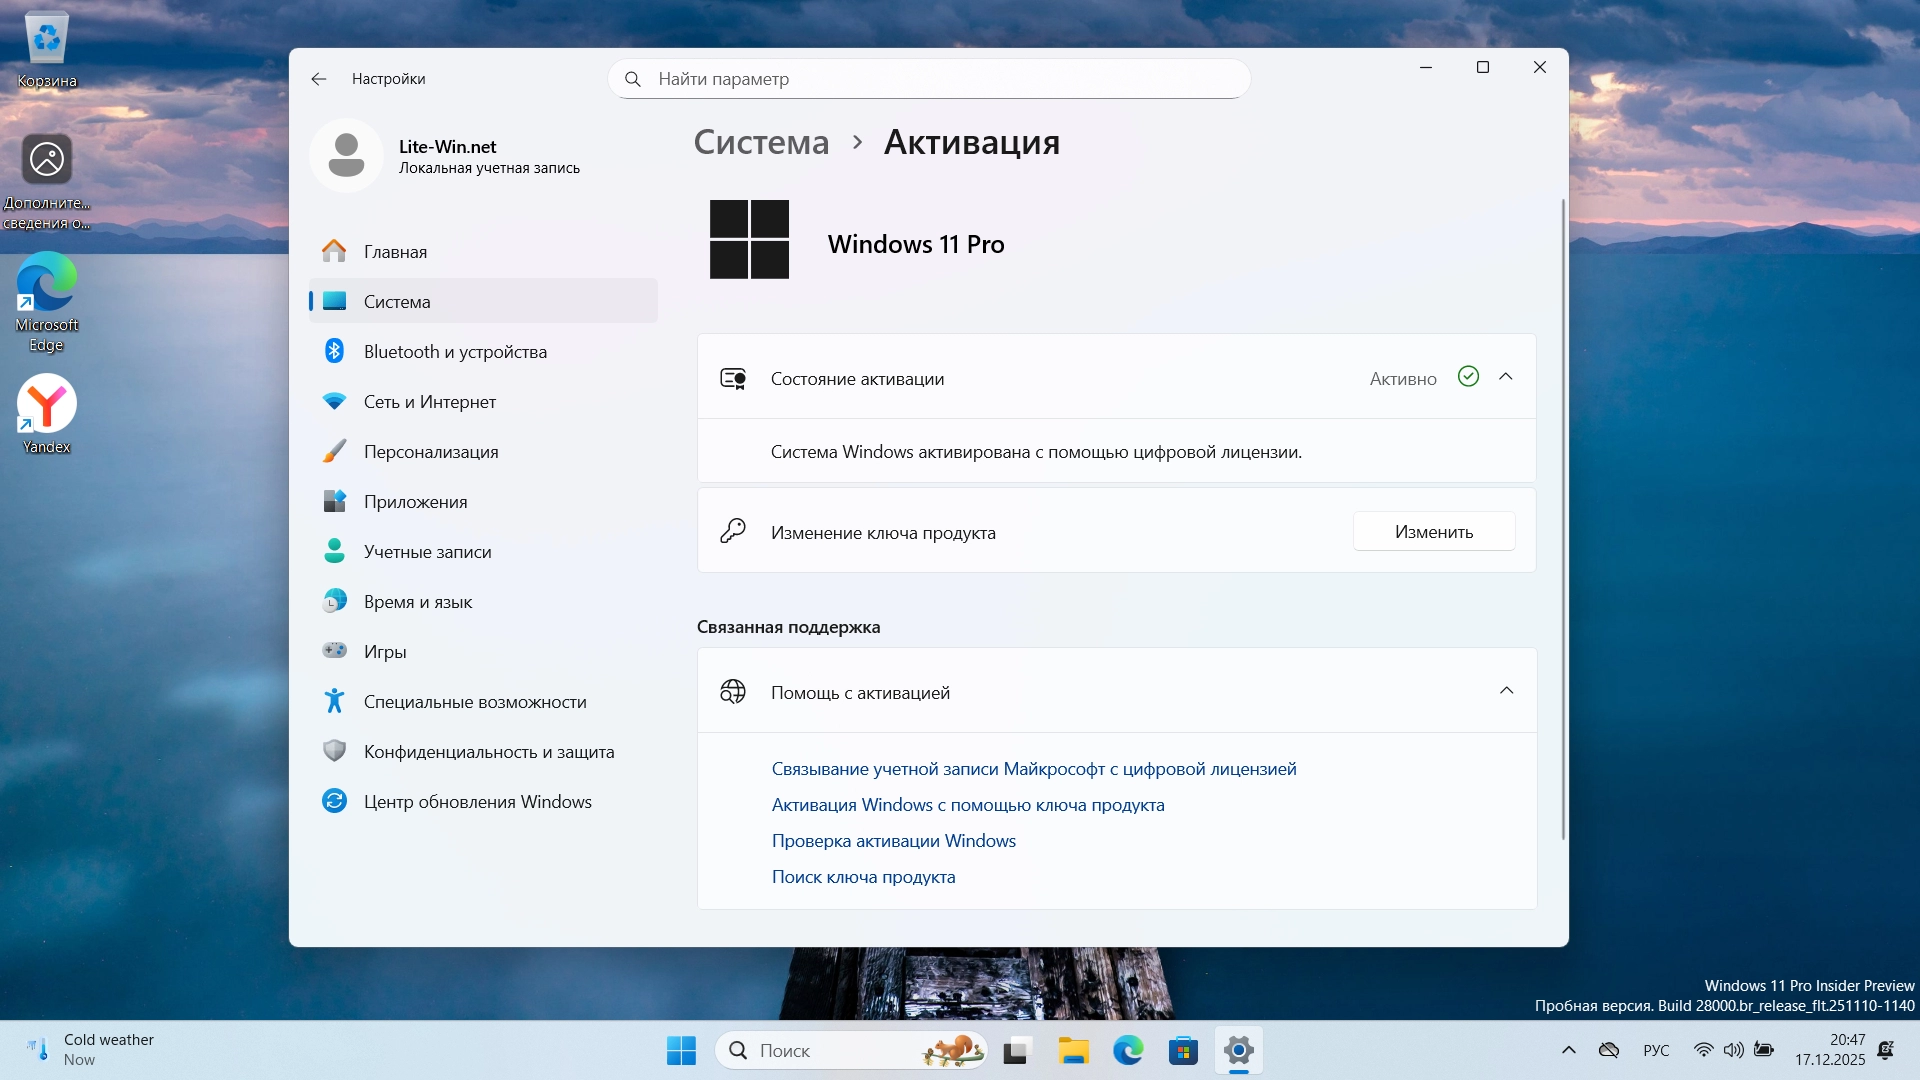Open File Explorer from taskbar
This screenshot has width=1920, height=1080.
click(1073, 1051)
